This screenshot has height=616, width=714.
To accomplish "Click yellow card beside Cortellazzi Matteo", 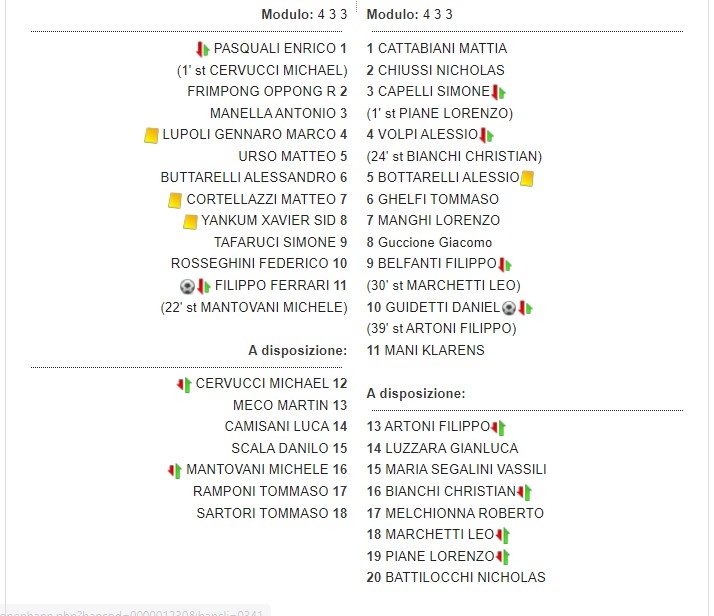I will click(176, 200).
